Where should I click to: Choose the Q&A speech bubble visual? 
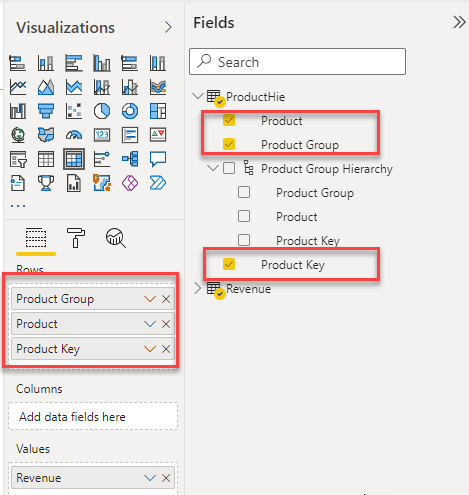point(158,159)
